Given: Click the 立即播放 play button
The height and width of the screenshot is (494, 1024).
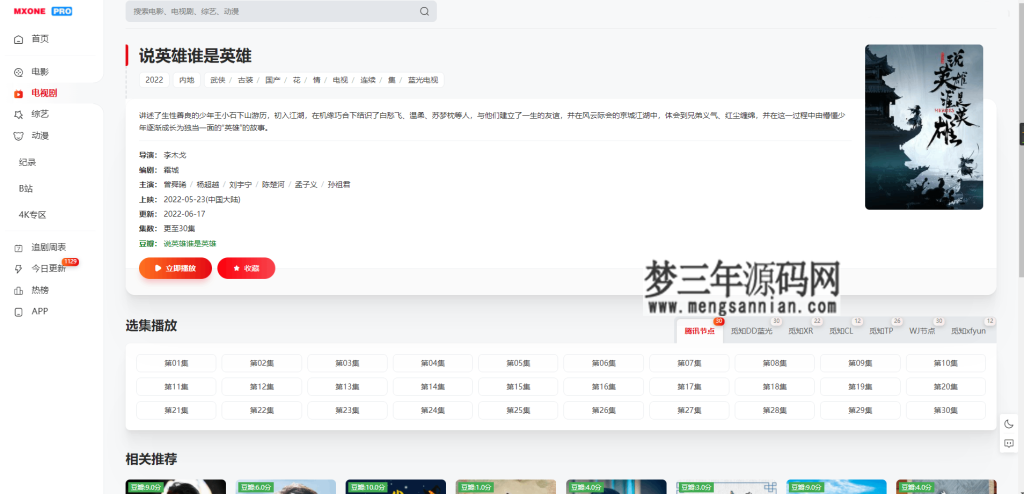Looking at the screenshot, I should point(176,268).
